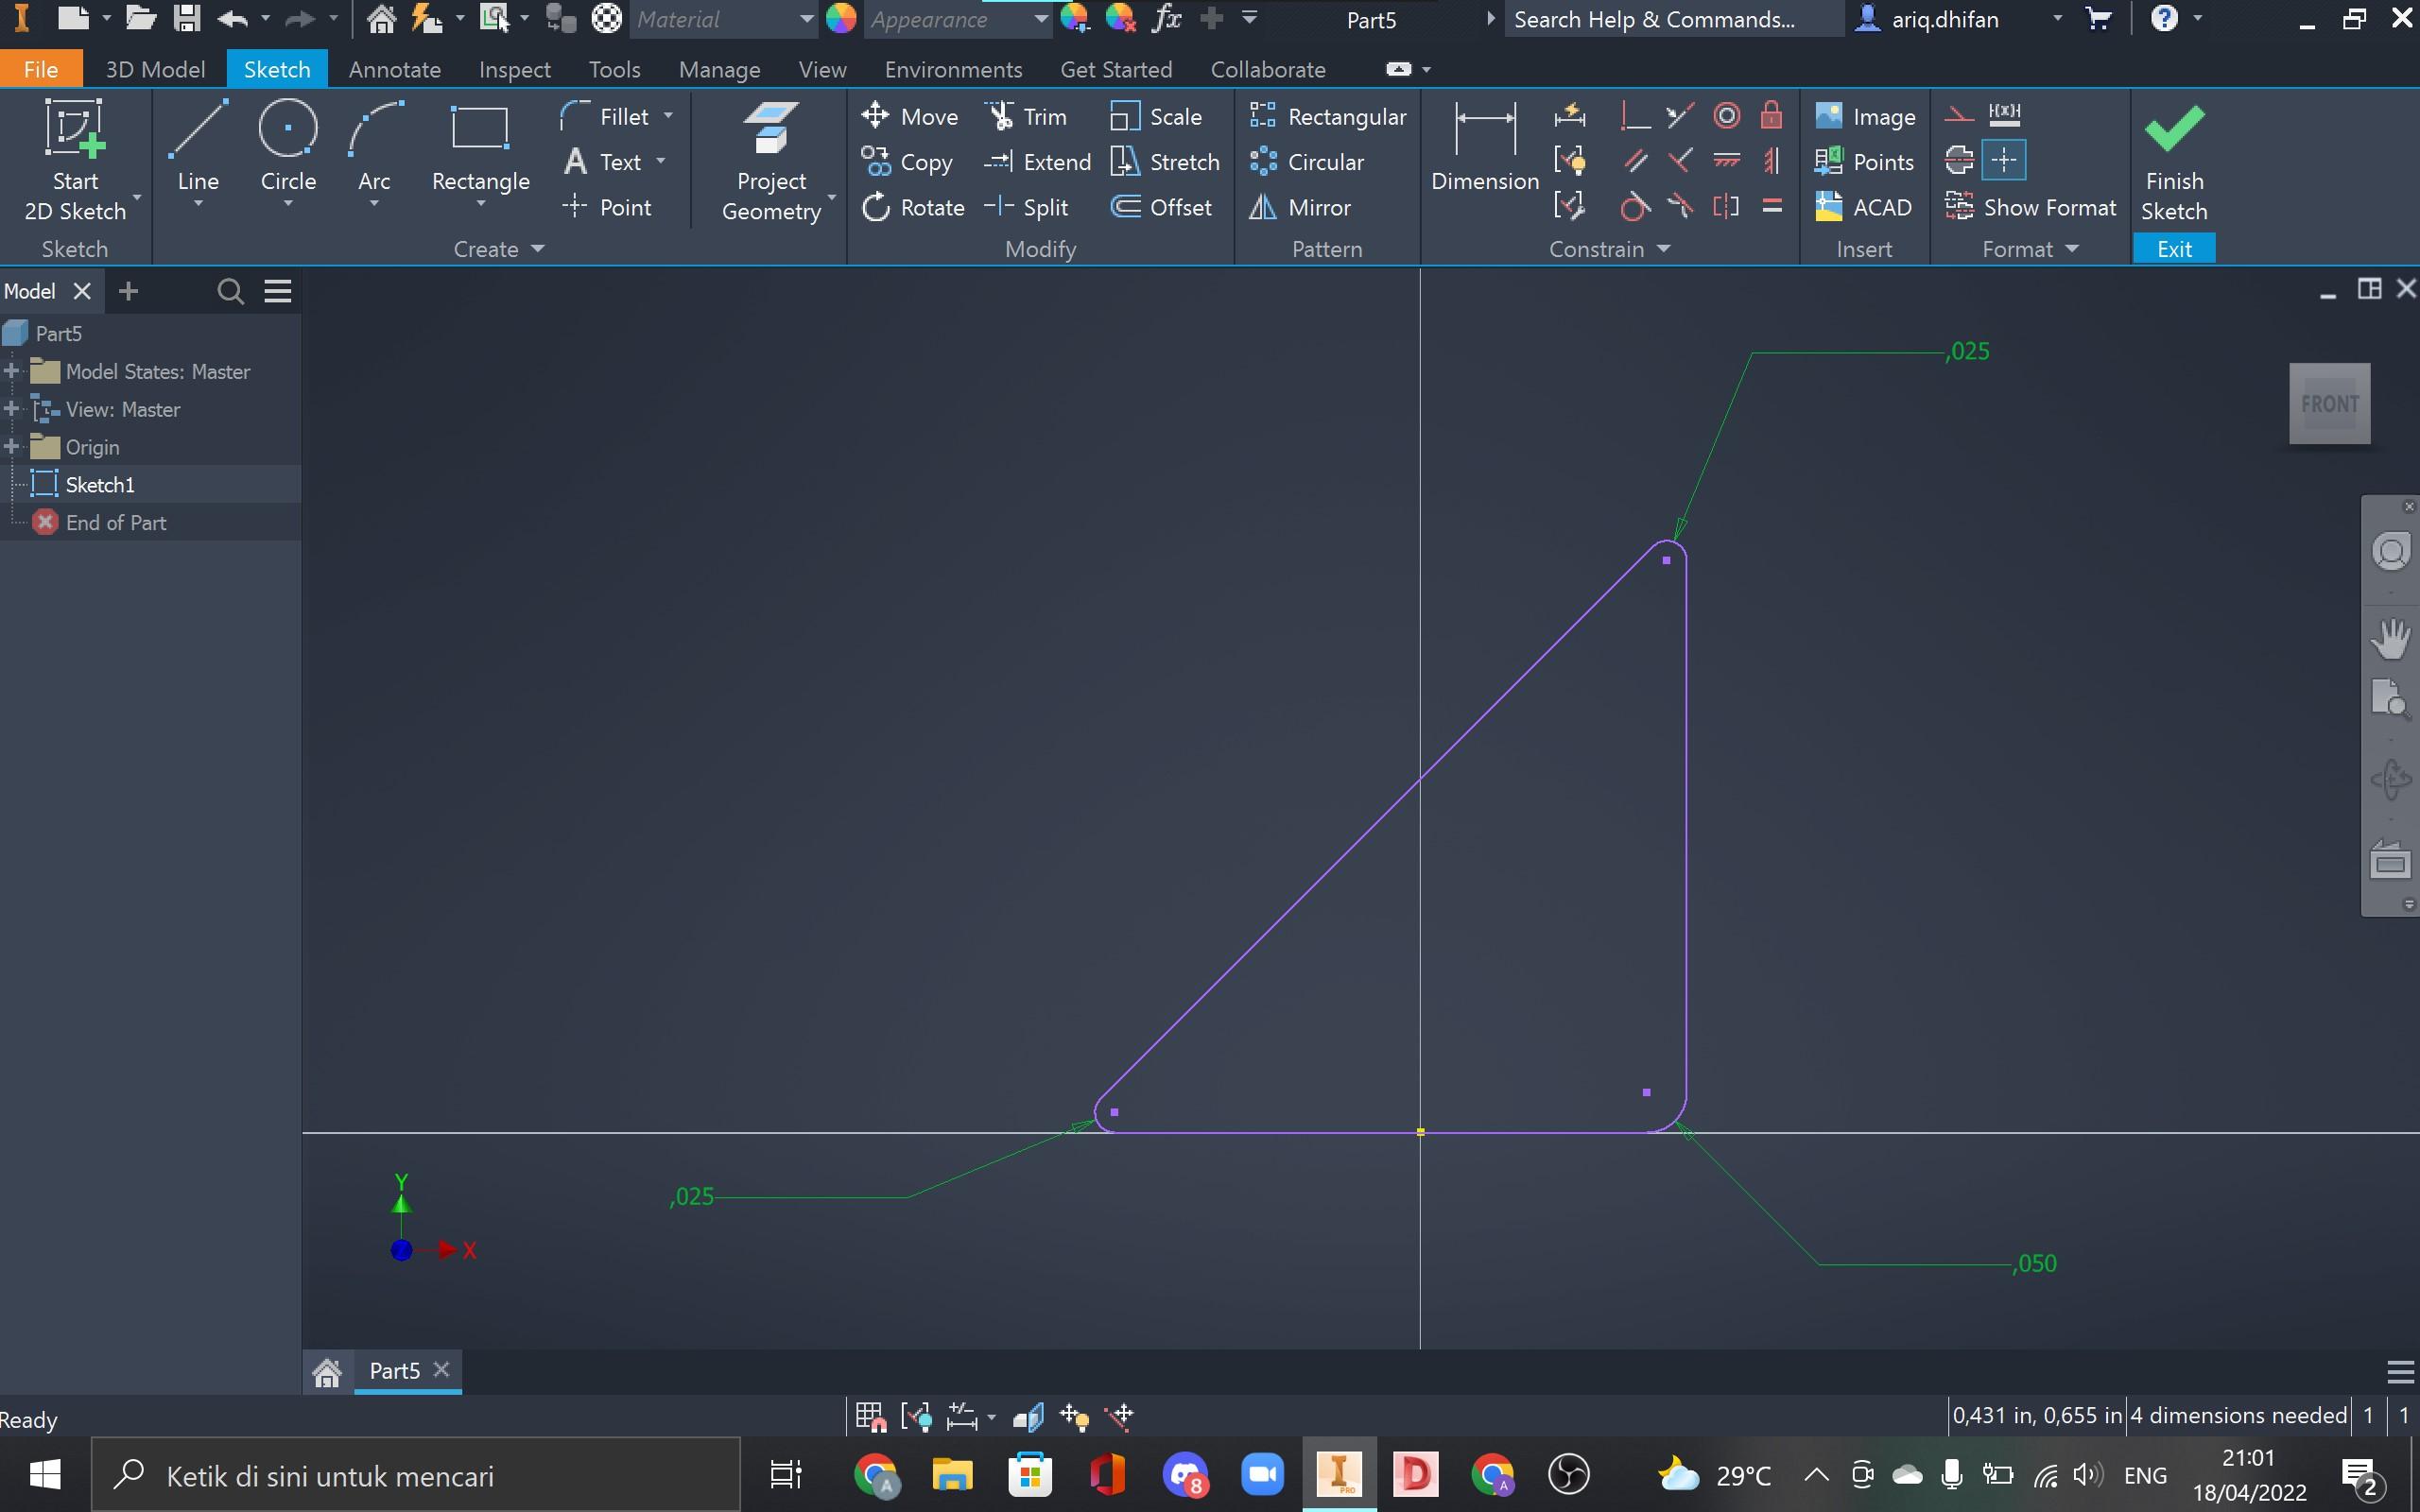The image size is (2420, 1512).
Task: Click the FRONT face of ViewCube
Action: tap(2329, 404)
